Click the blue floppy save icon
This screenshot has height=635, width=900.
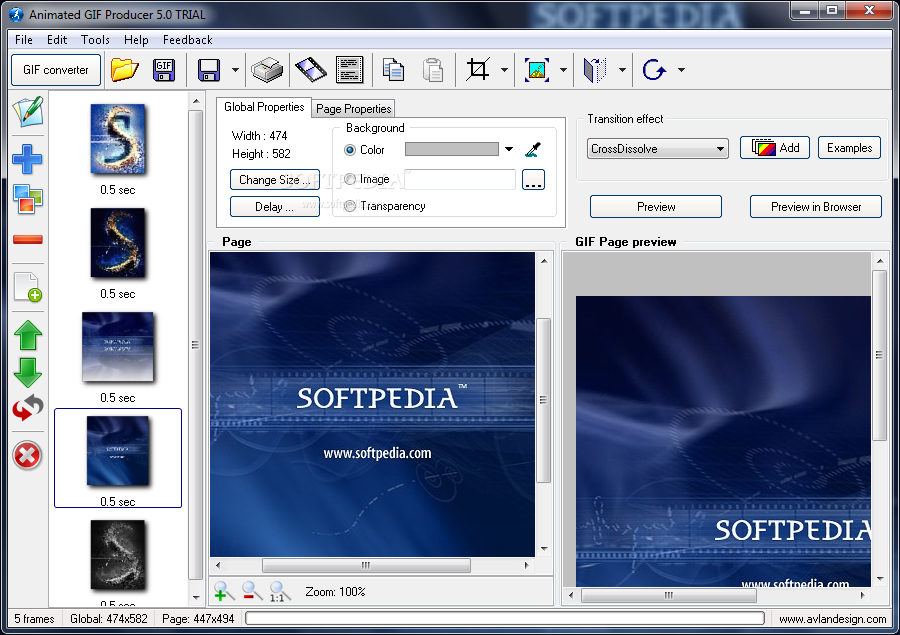click(209, 70)
